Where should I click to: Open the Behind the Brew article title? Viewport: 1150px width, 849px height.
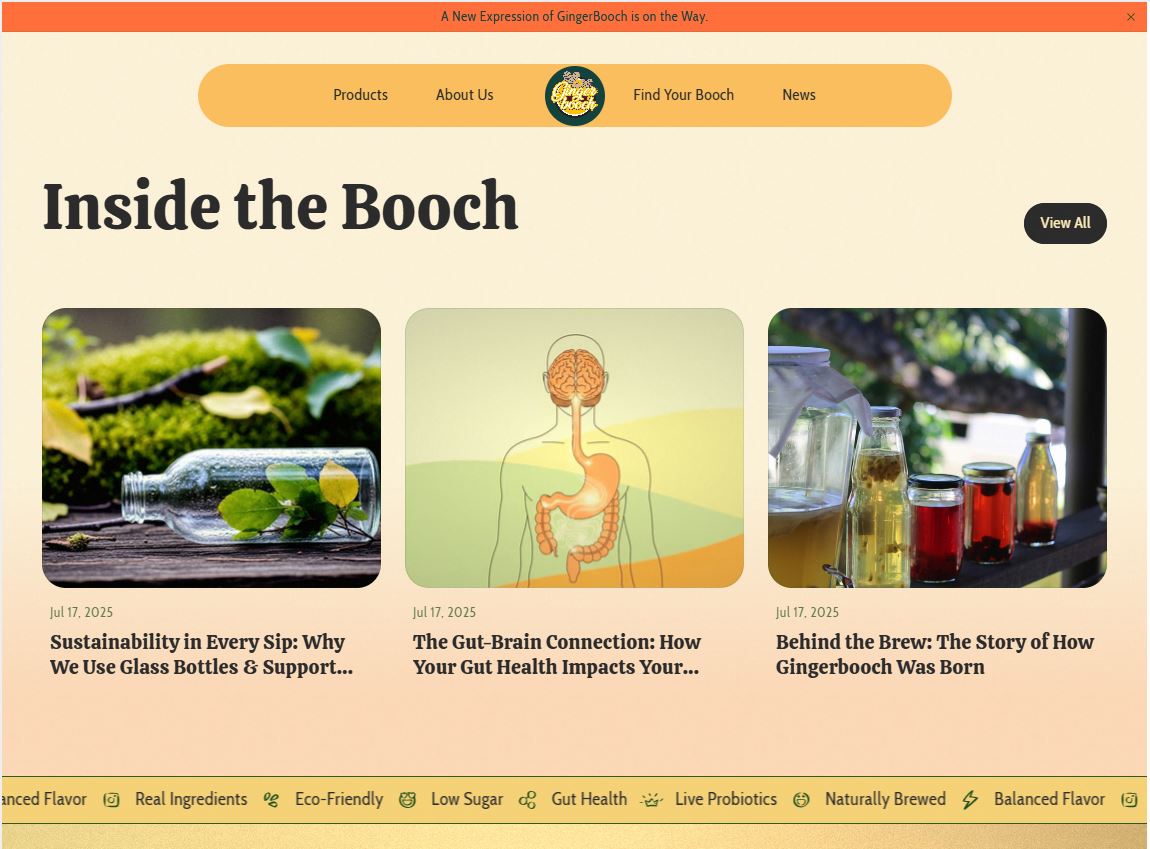point(934,654)
